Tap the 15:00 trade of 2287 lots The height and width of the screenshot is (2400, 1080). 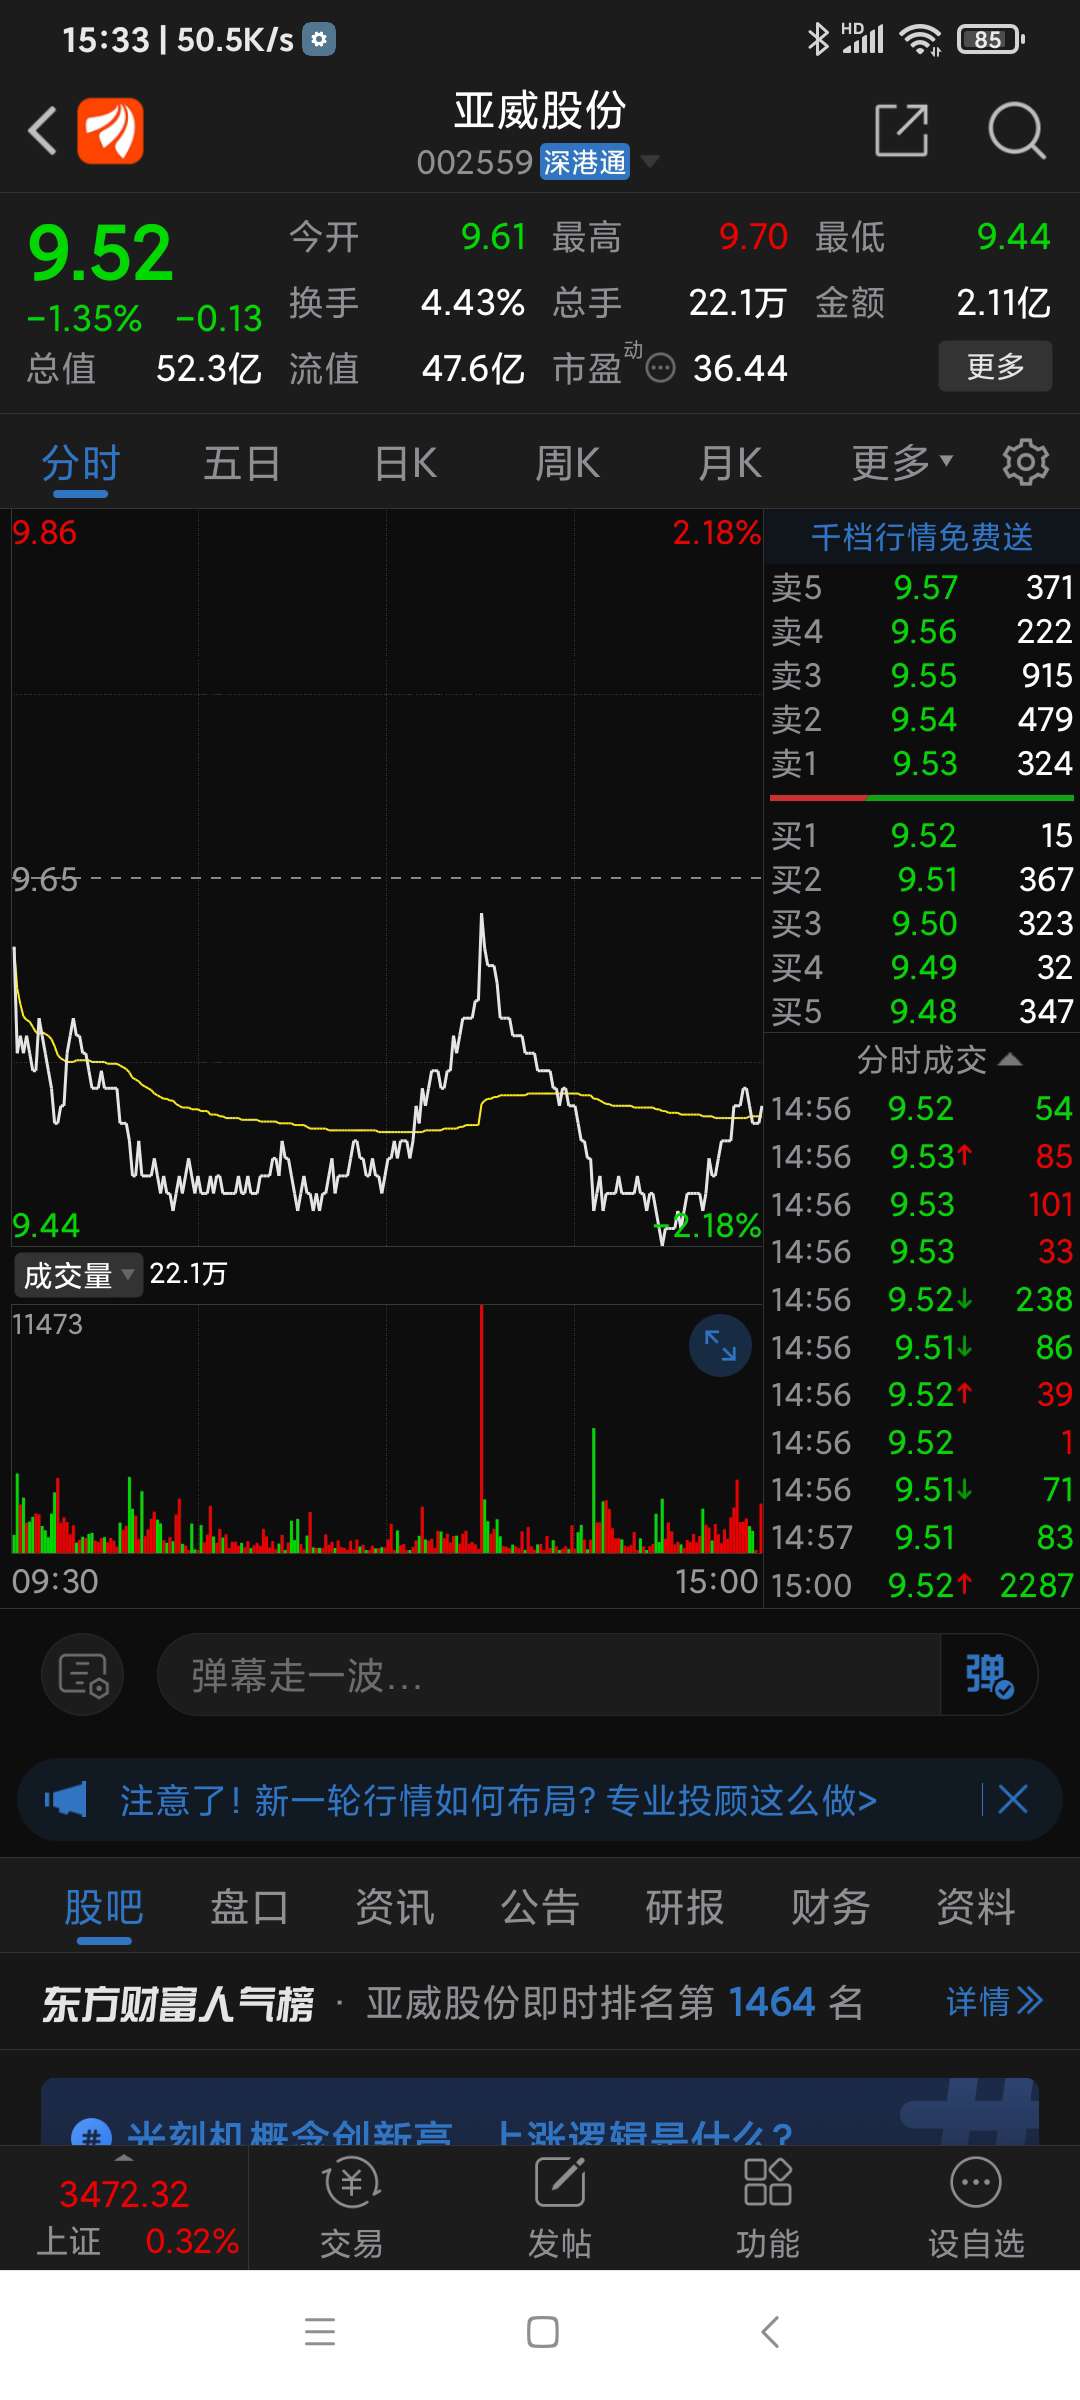921,1585
